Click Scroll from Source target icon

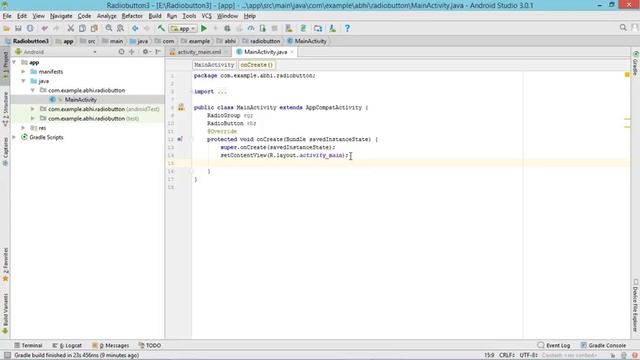point(121,52)
